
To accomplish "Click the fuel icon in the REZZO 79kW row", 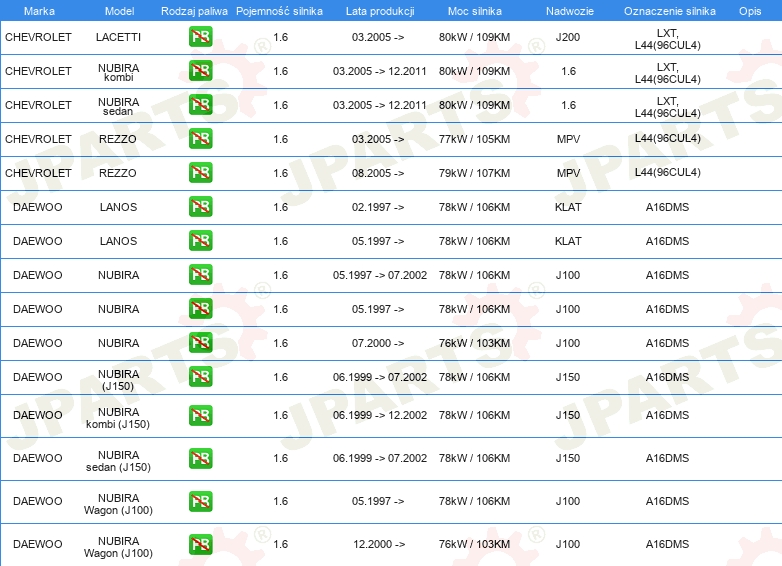I will click(200, 172).
